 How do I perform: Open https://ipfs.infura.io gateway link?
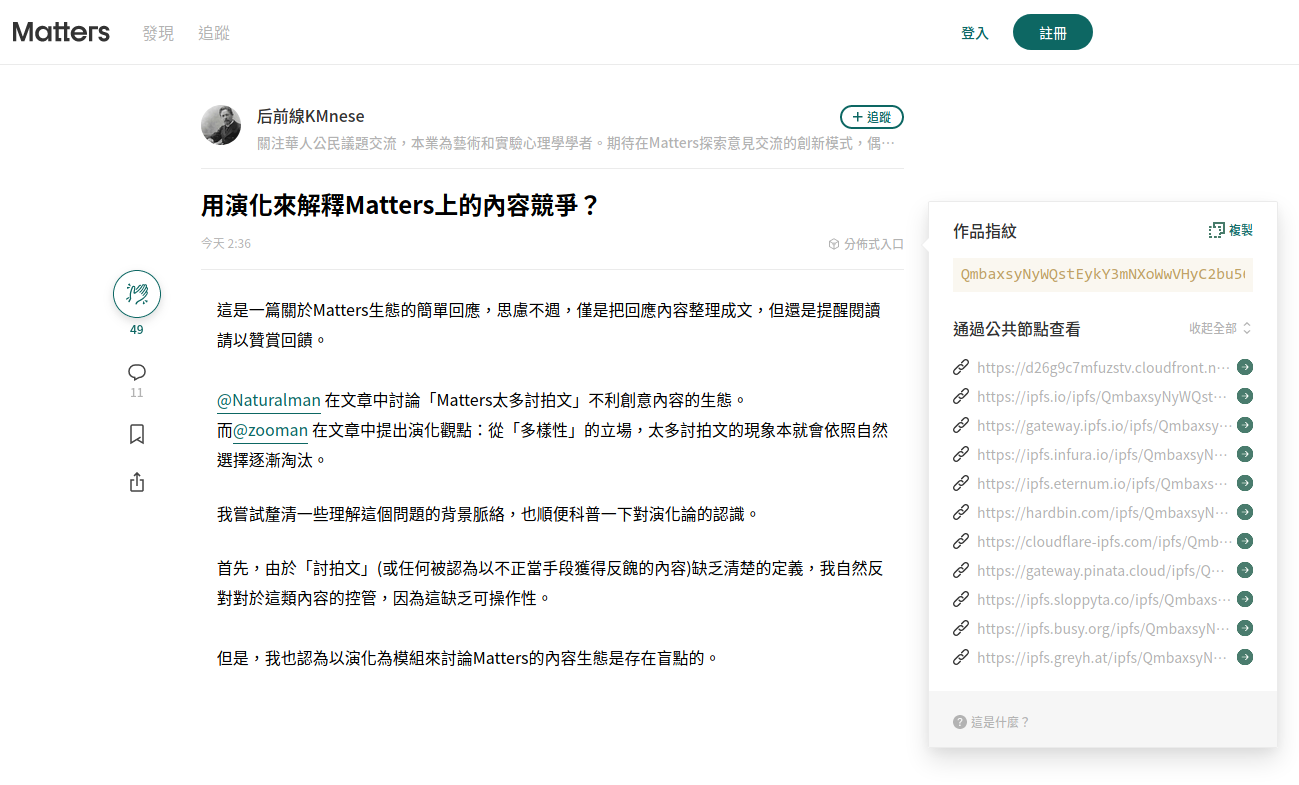(x=1103, y=454)
